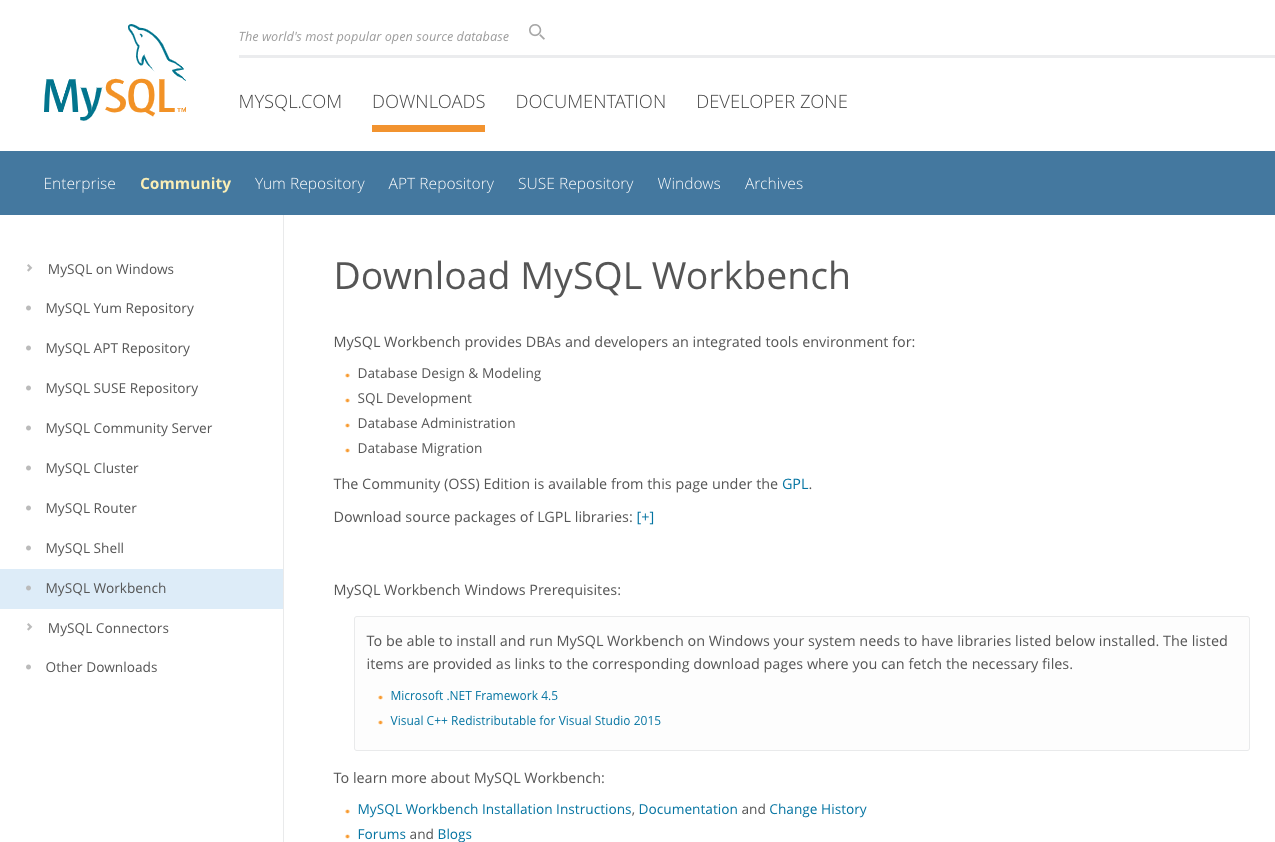Viewport: 1275px width, 842px height.
Task: Click the Database Migration bullet text
Action: tap(420, 448)
